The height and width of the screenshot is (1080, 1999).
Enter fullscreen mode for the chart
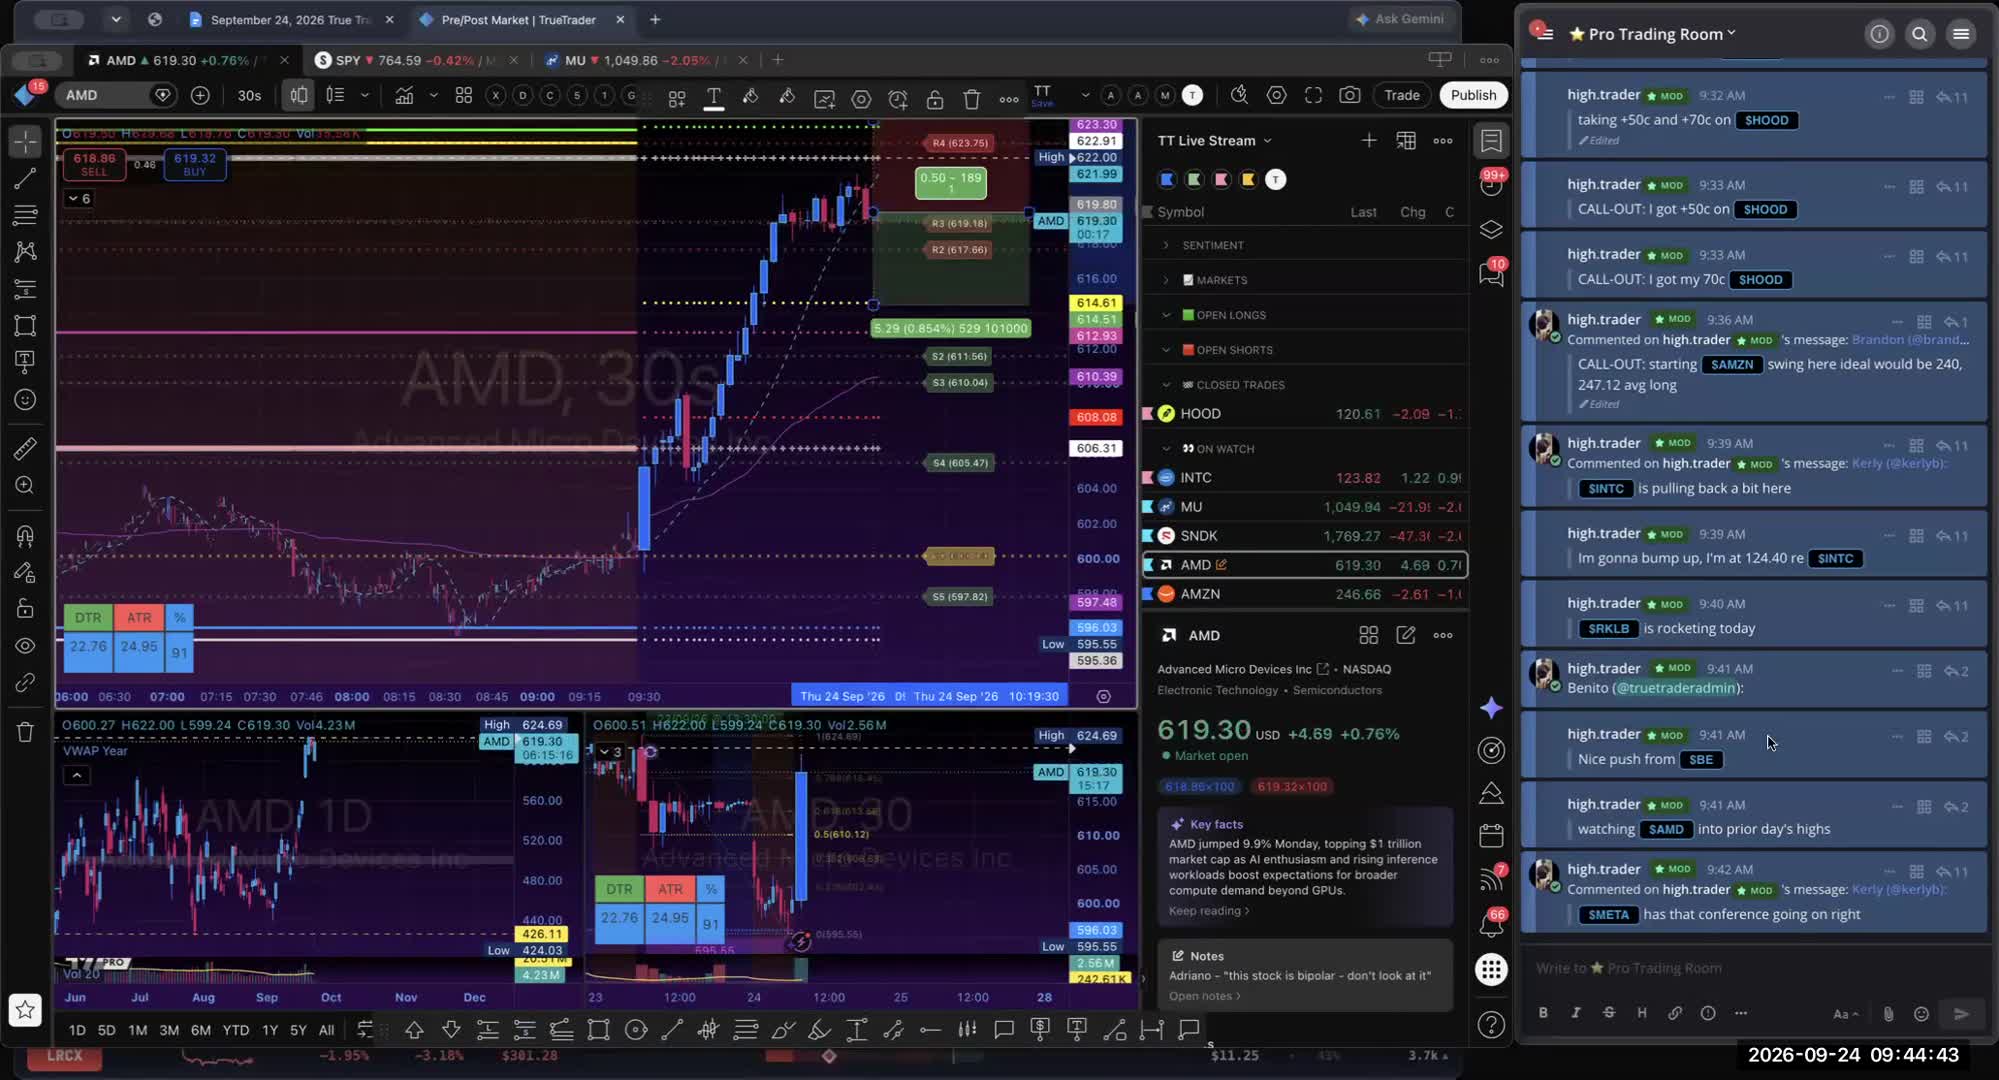tap(1313, 95)
